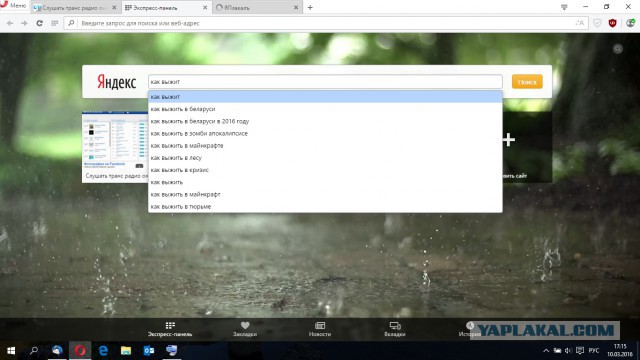The image size is (640, 360).
Task: Switch to the Экспресс-панель tab
Action: pos(167,7)
